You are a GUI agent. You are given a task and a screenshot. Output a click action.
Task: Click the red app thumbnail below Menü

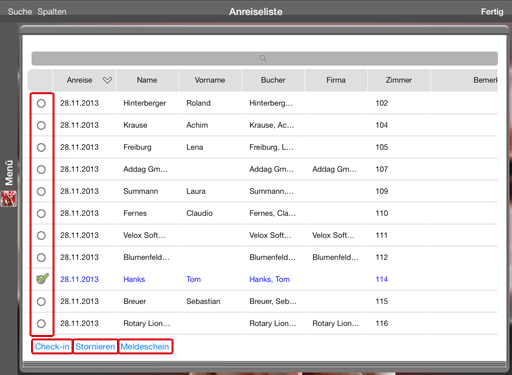[9, 198]
